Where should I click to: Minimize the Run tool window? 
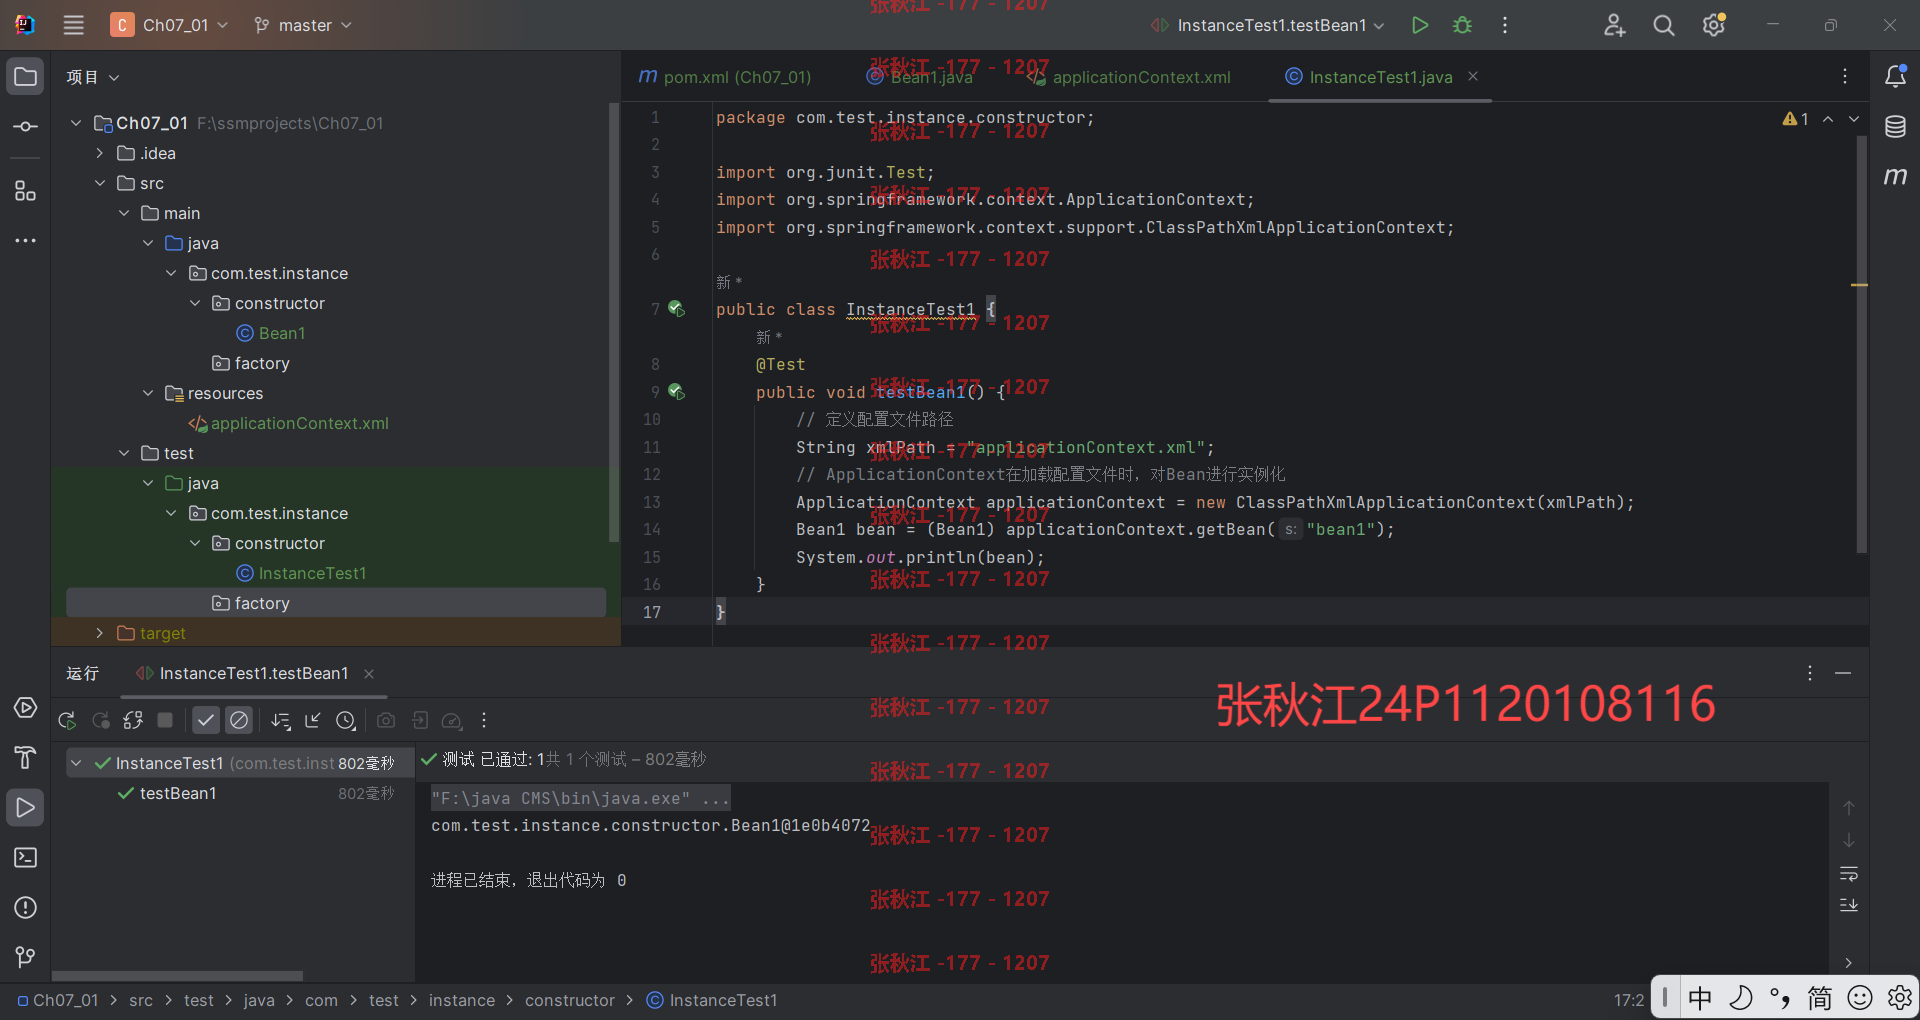[1843, 674]
